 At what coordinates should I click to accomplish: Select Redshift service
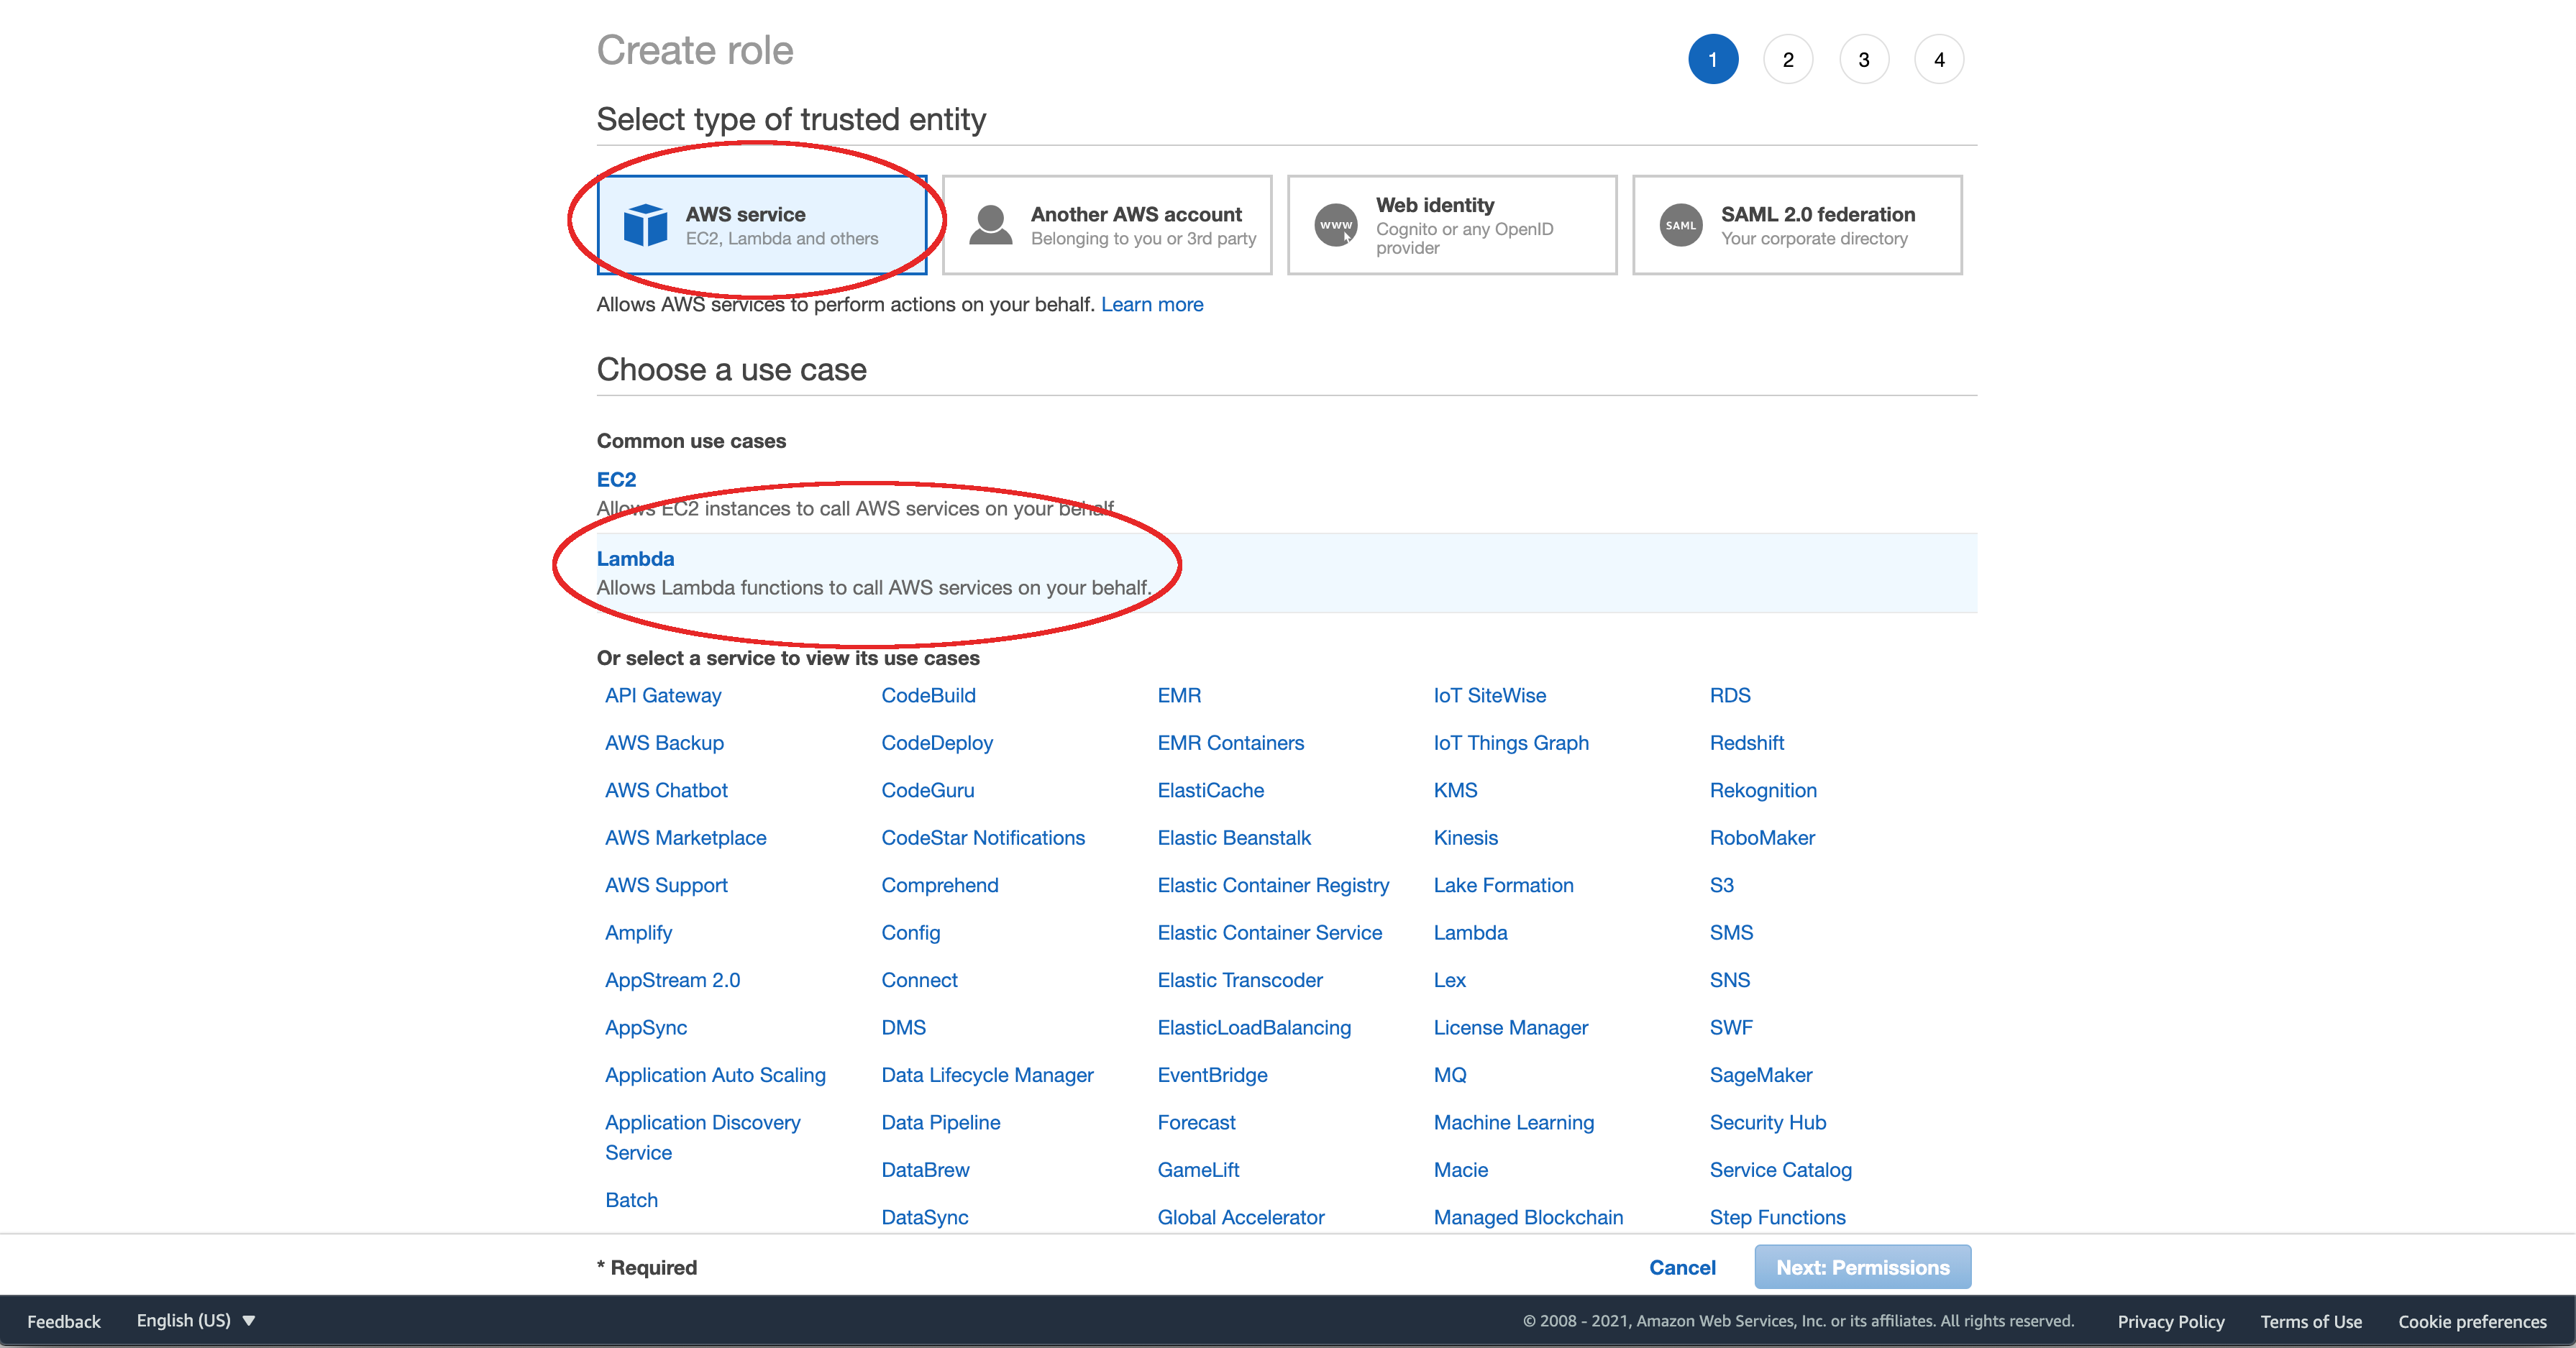tap(1746, 743)
